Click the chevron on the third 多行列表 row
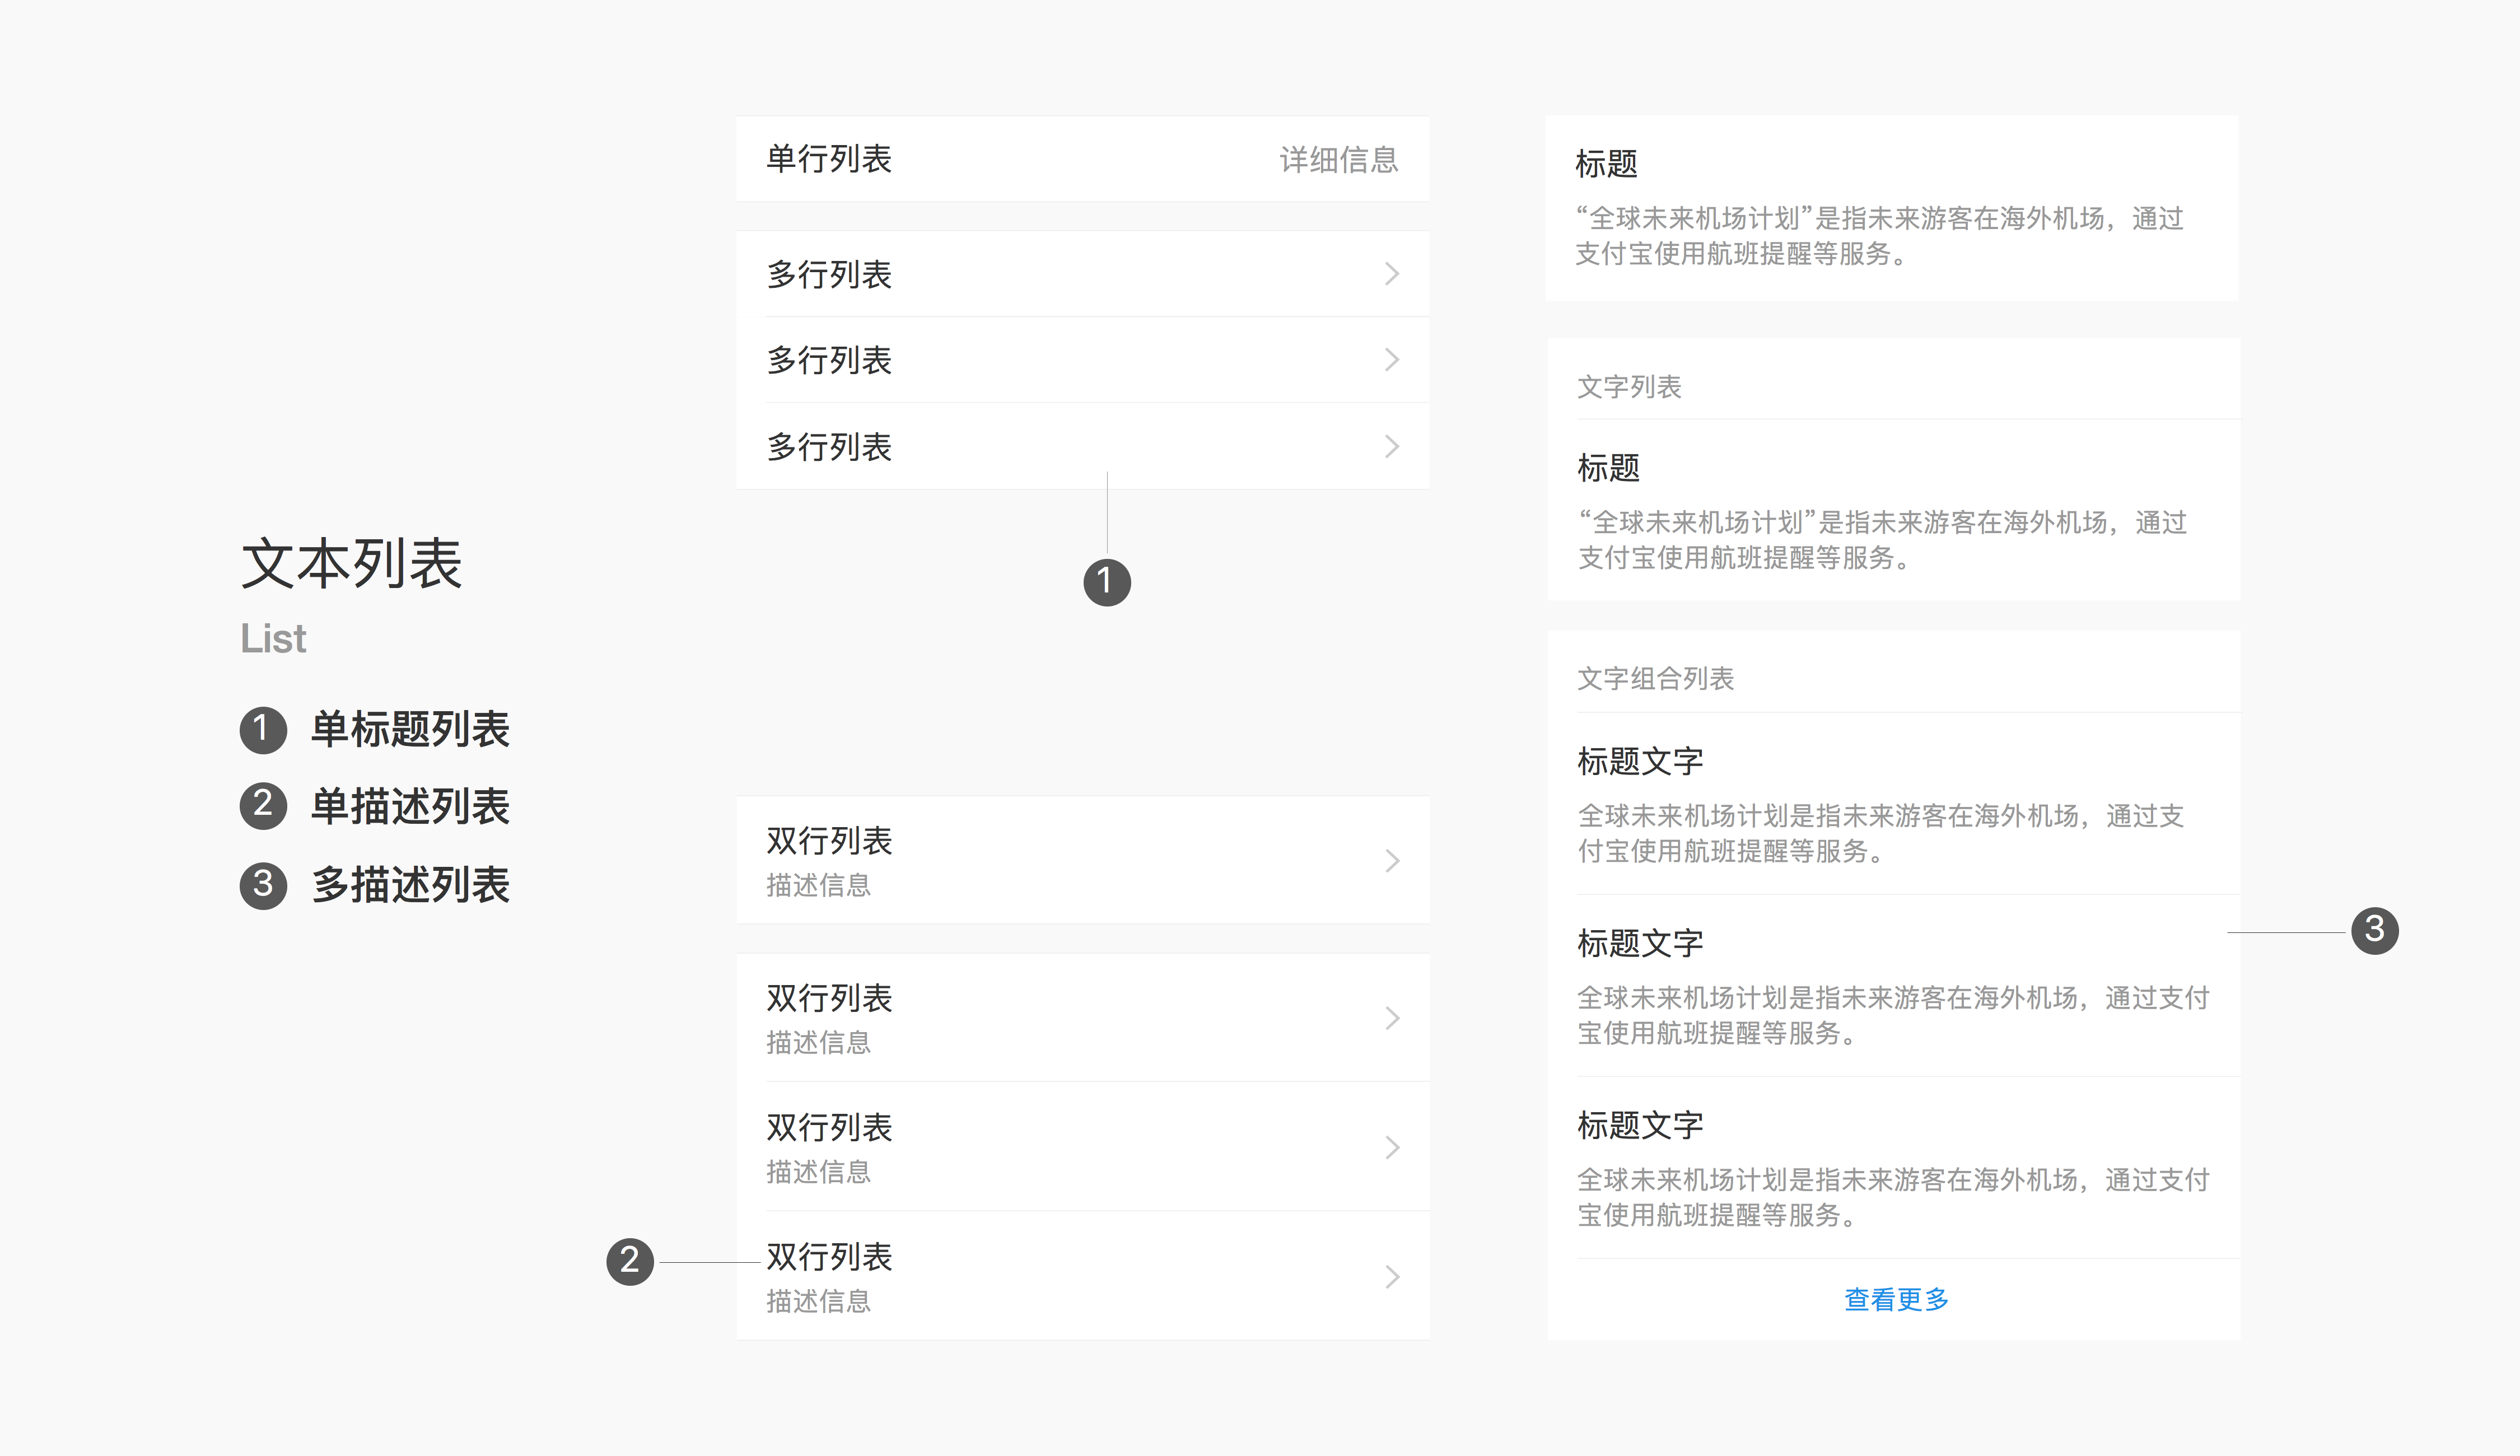Image resolution: width=2520 pixels, height=1456 pixels. pos(1392,446)
